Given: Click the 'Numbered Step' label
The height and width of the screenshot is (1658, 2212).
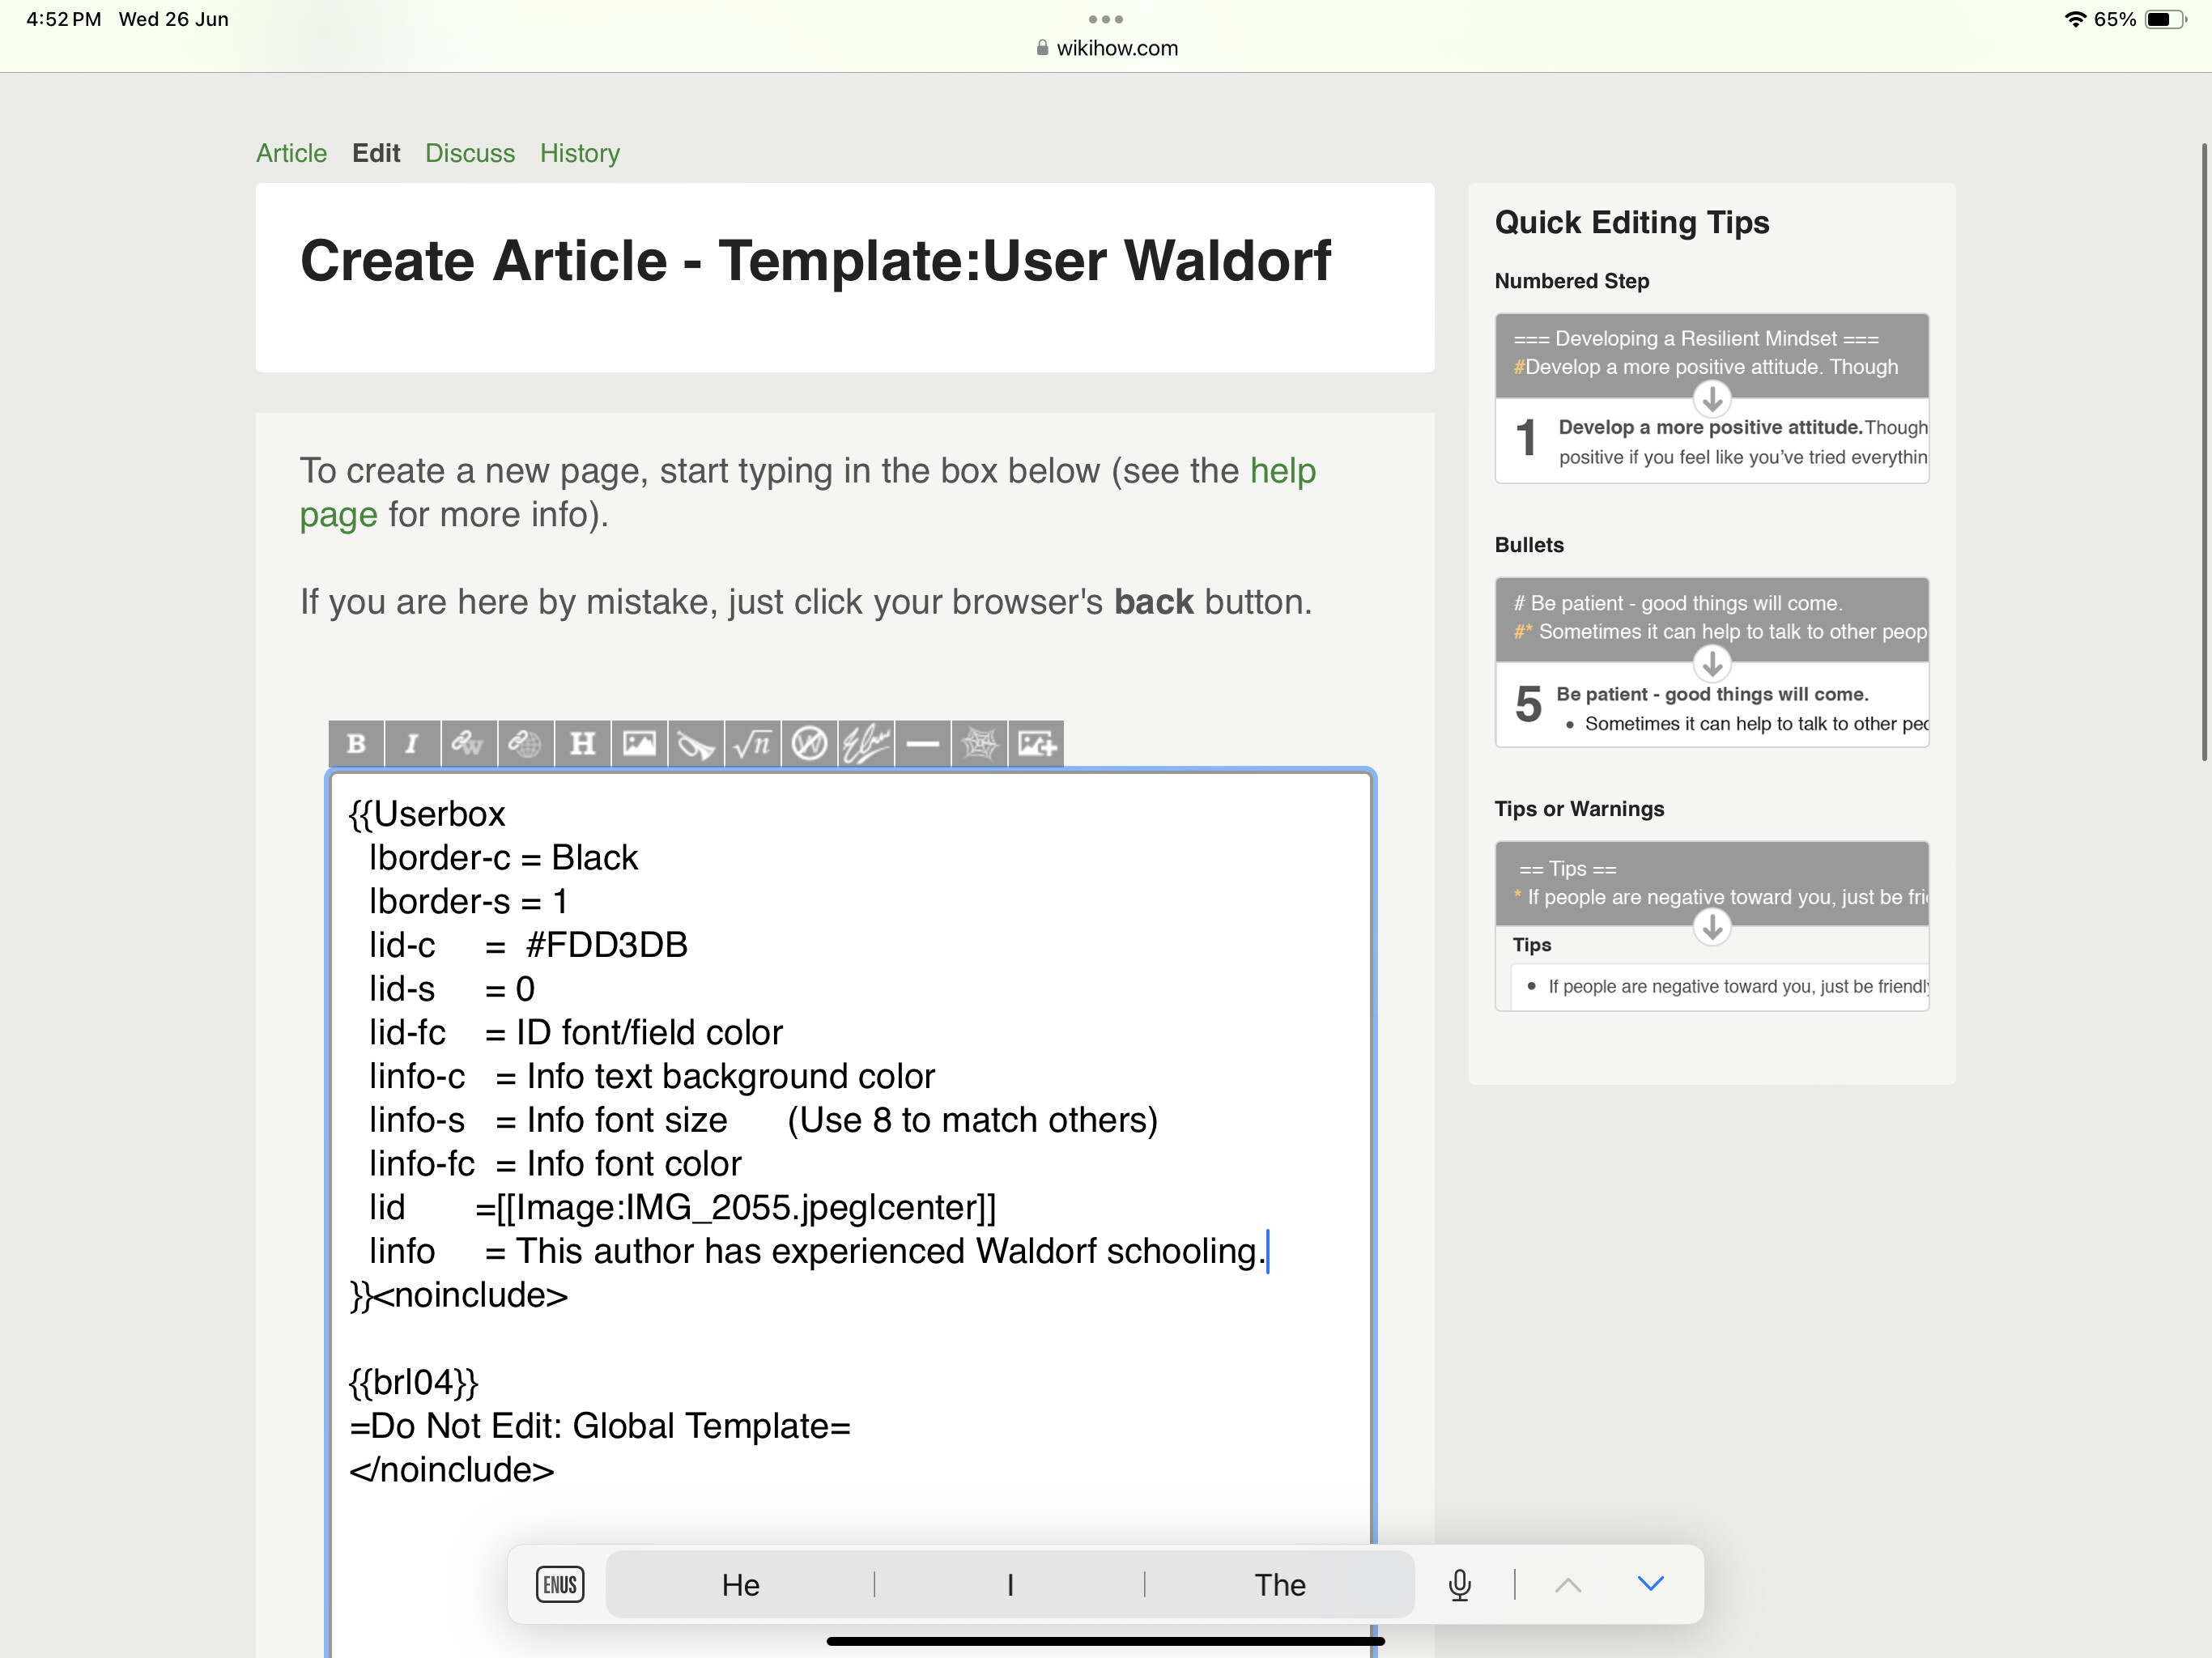Looking at the screenshot, I should (x=1572, y=281).
